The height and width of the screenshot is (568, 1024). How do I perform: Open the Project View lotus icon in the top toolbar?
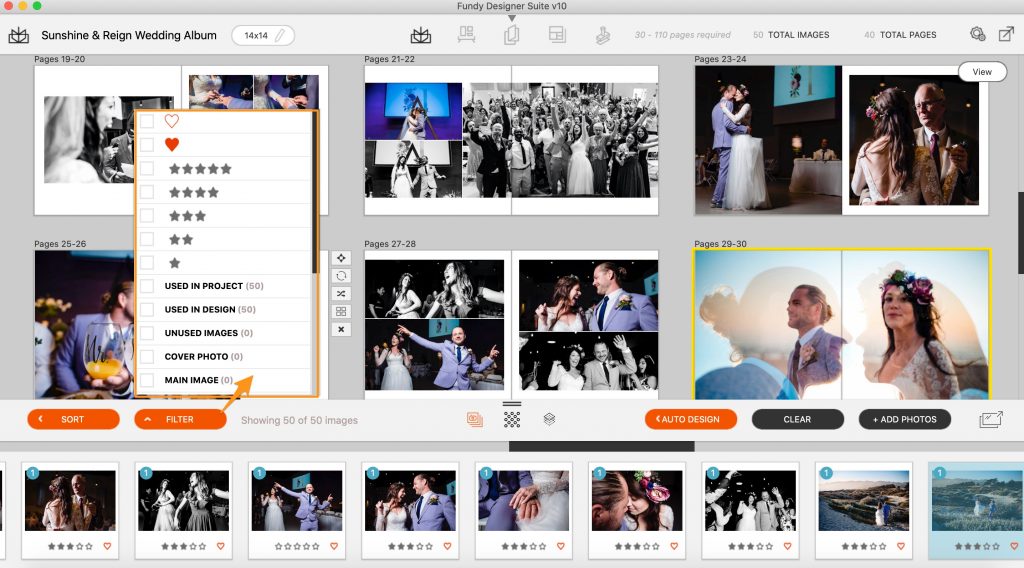(x=421, y=35)
